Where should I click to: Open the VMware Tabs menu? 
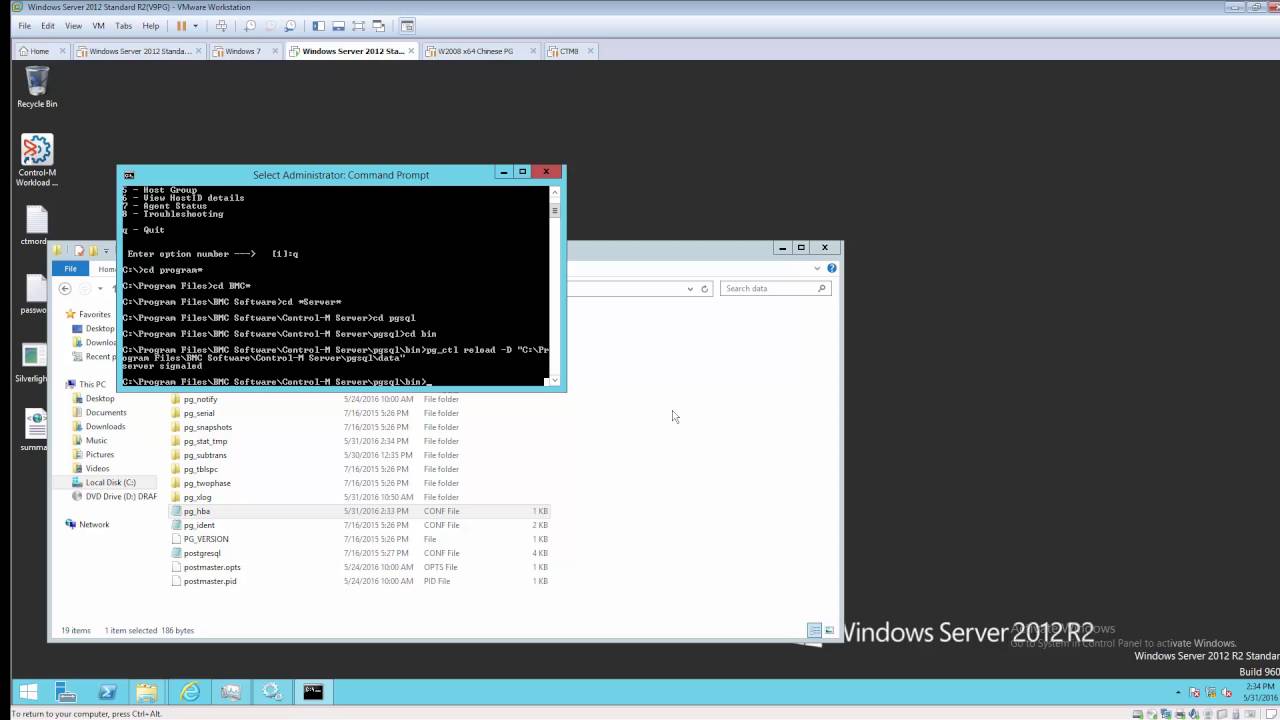(123, 26)
